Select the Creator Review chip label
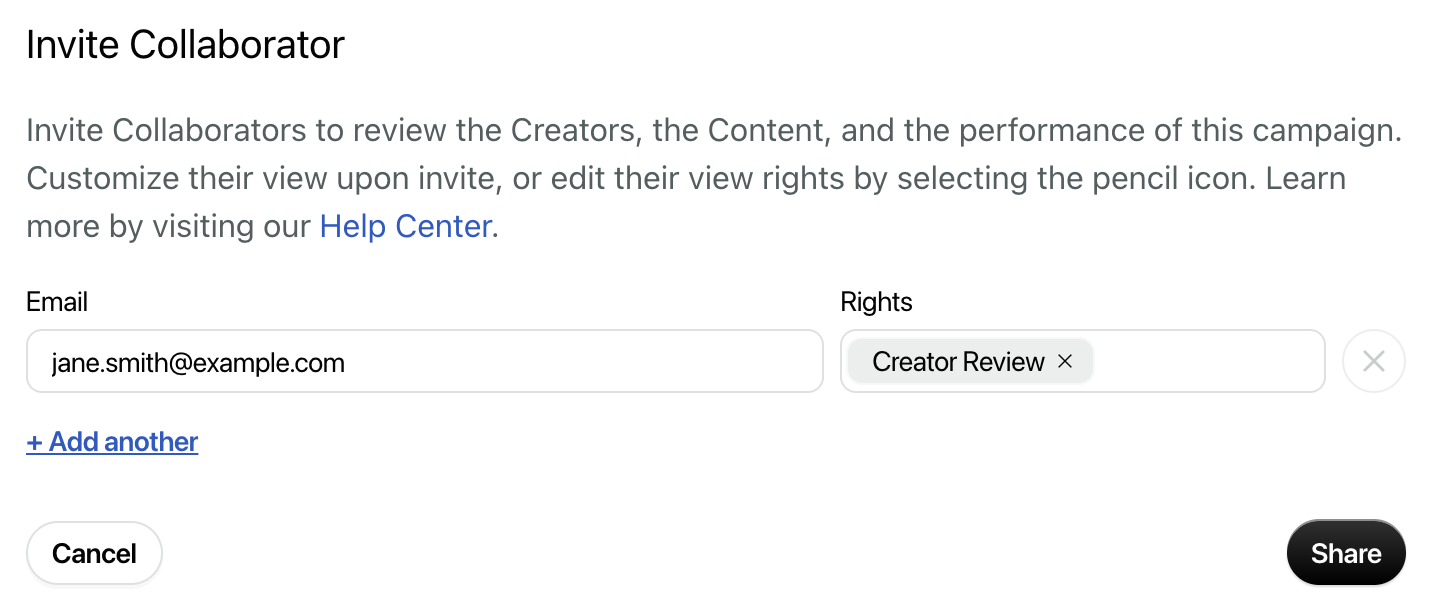The height and width of the screenshot is (616, 1434). coord(958,362)
